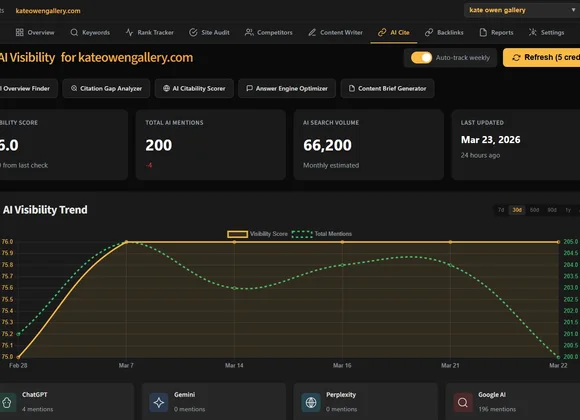Open the Content Writer tab
This screenshot has width=580, height=420.
(x=335, y=33)
